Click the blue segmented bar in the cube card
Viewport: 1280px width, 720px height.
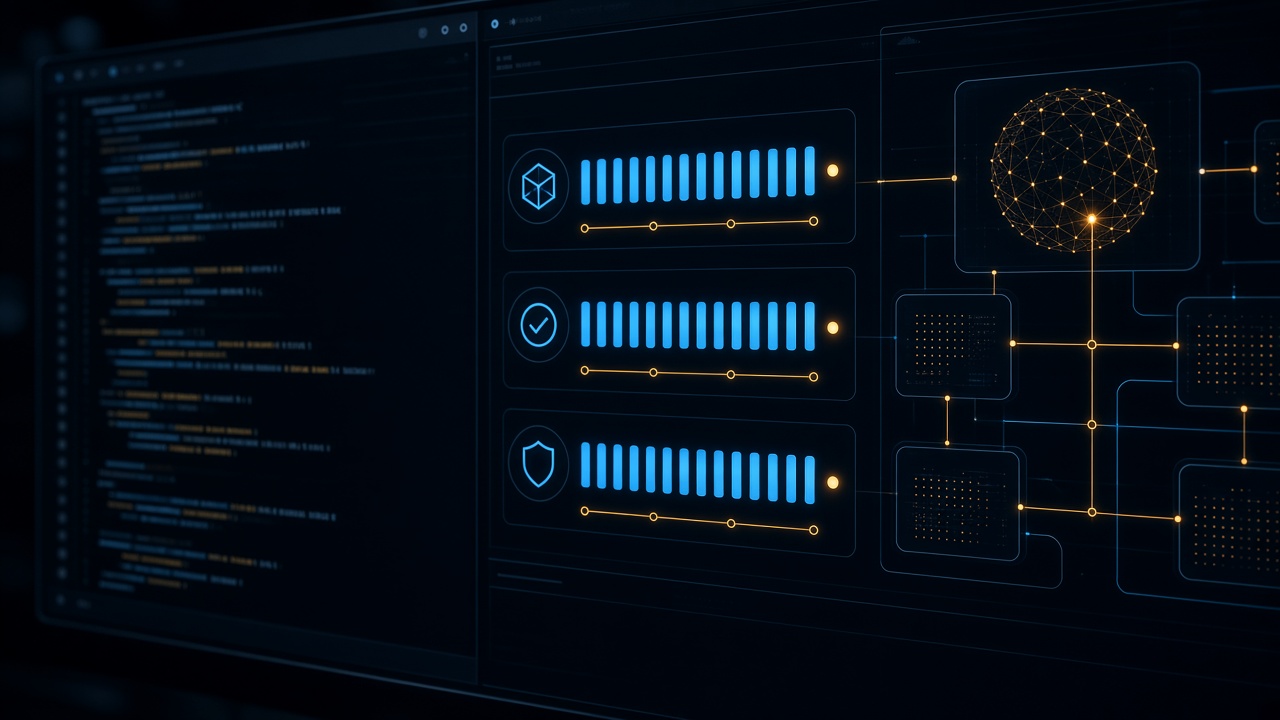pyautogui.click(x=698, y=176)
